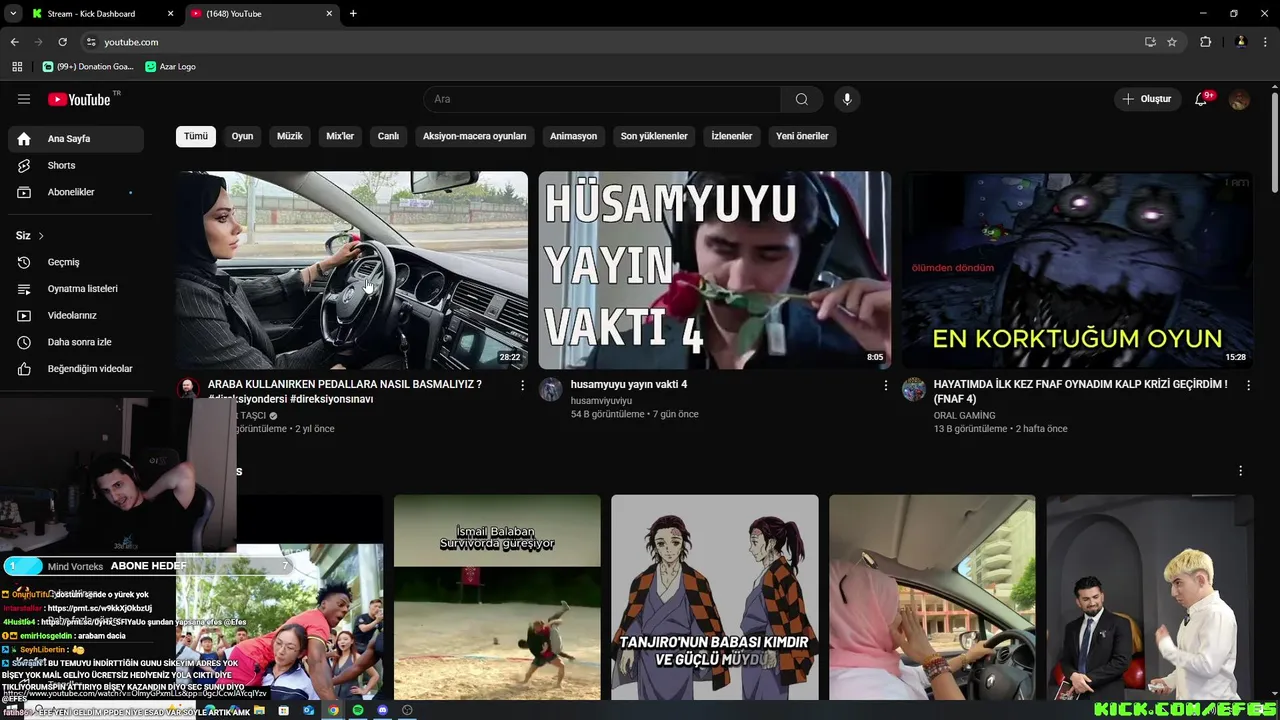Open the Azar Logo bookmark
Image resolution: width=1280 pixels, height=720 pixels.
point(170,67)
